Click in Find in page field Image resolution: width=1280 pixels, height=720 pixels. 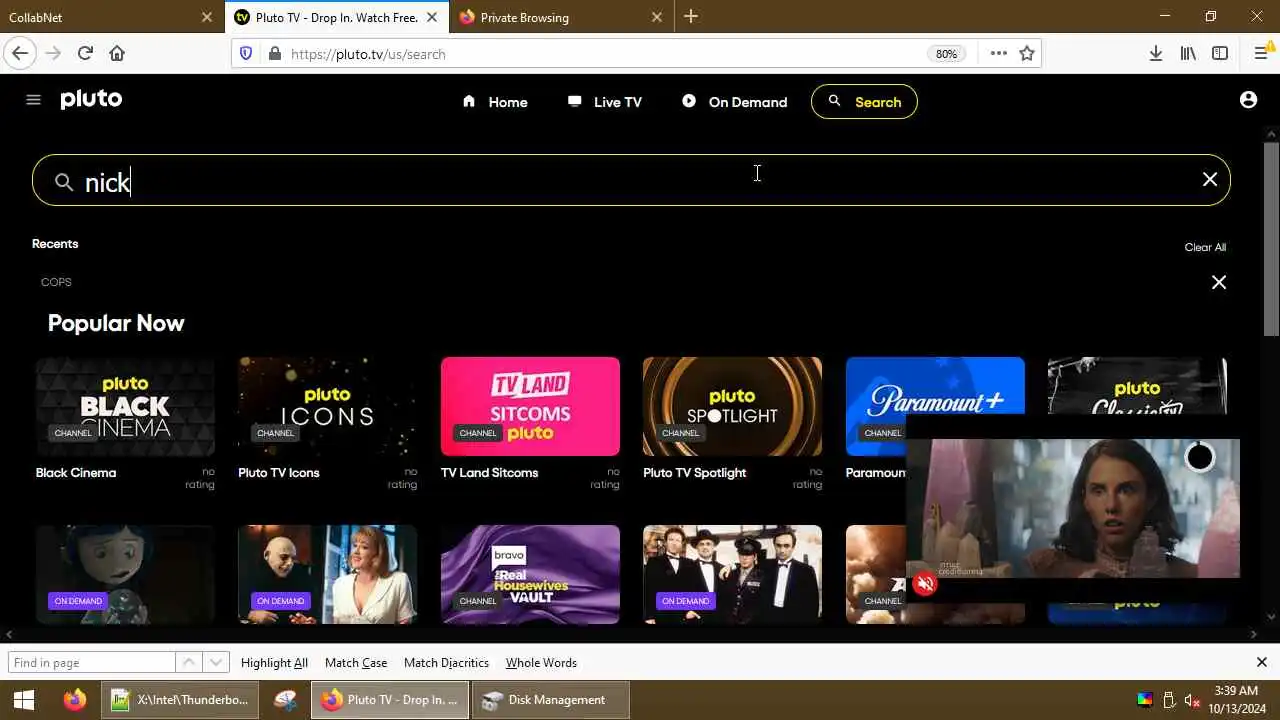click(x=91, y=662)
